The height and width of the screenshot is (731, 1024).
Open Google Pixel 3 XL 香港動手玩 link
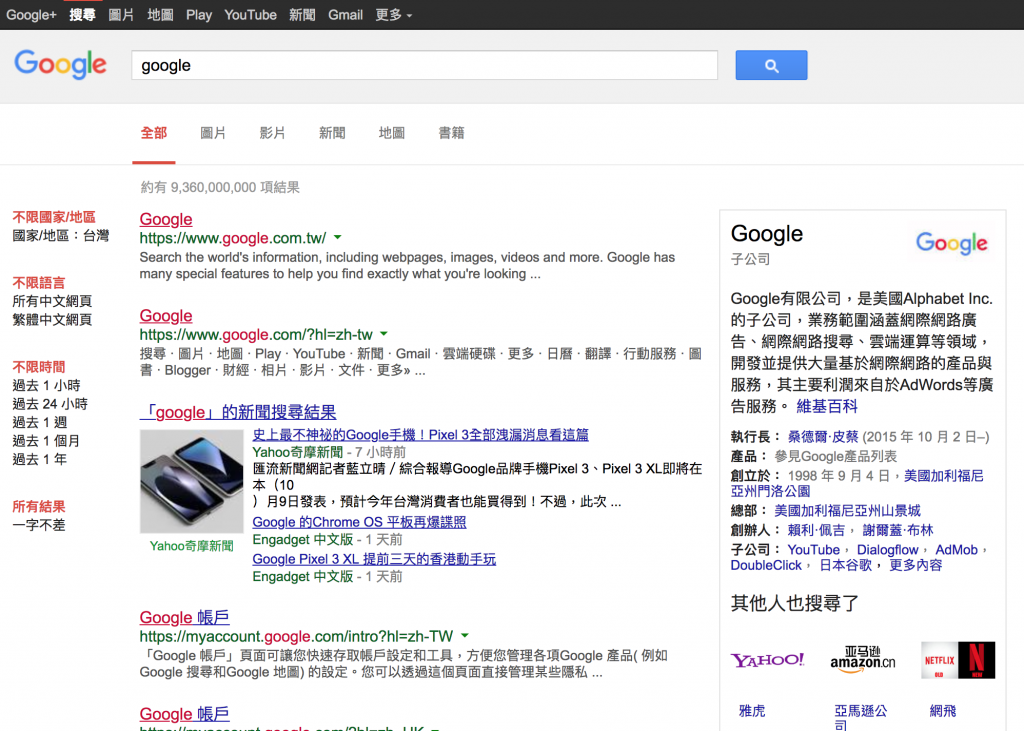[374, 559]
